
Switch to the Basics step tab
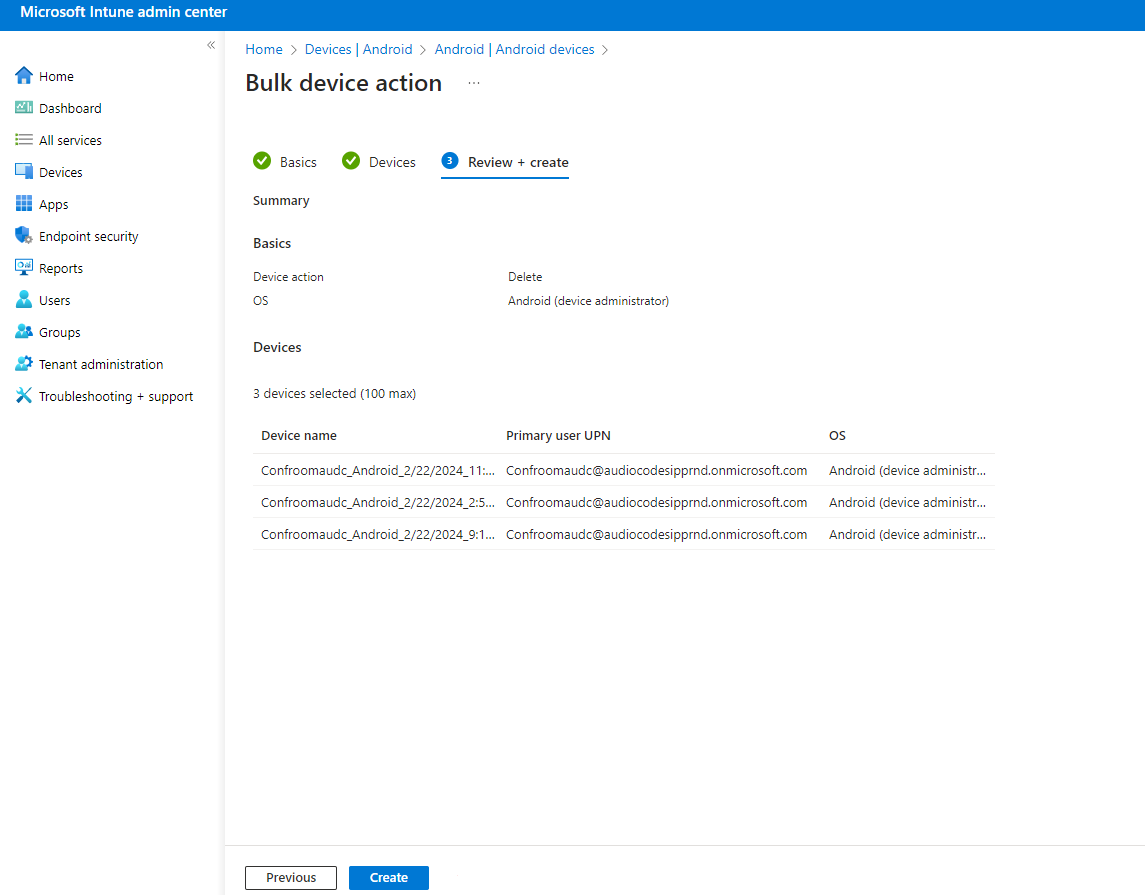click(x=285, y=162)
